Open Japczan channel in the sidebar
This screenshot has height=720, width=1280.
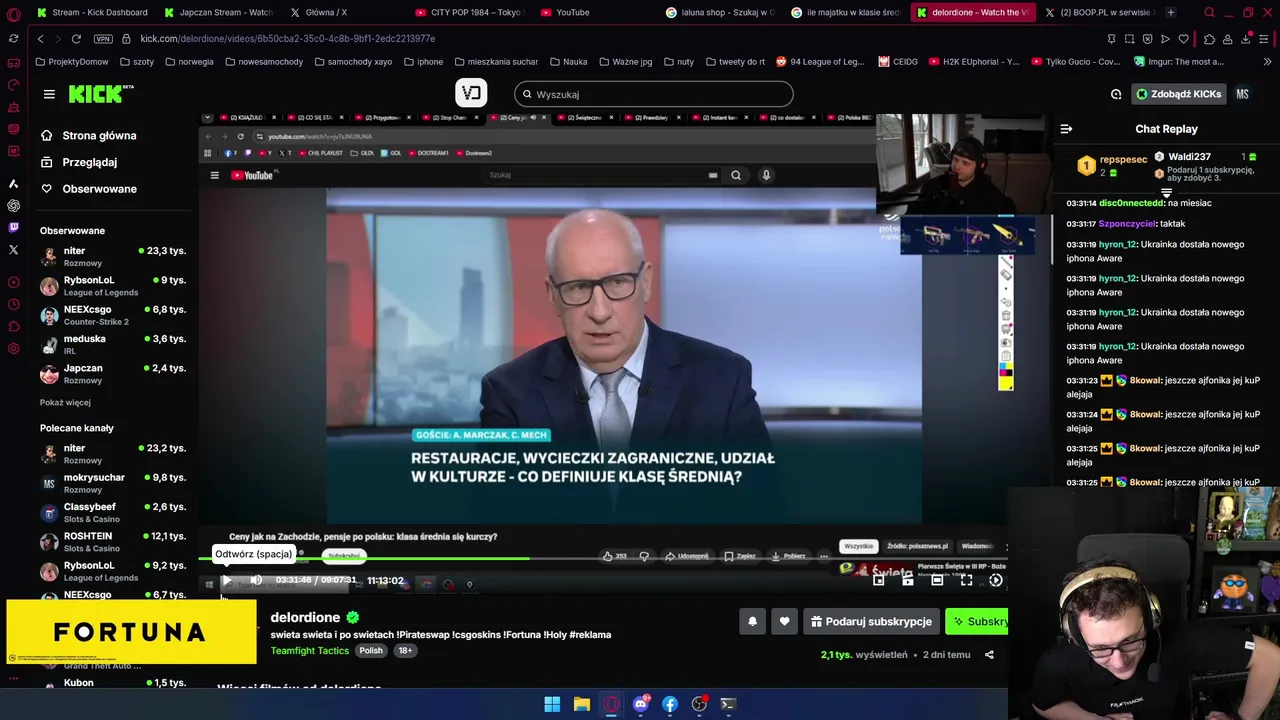113,373
